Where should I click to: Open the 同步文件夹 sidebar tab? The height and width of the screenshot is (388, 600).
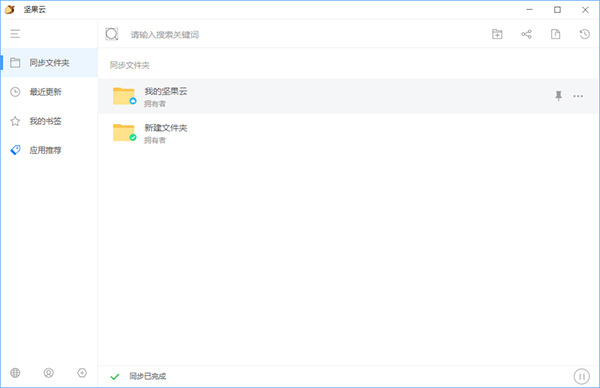(x=49, y=63)
